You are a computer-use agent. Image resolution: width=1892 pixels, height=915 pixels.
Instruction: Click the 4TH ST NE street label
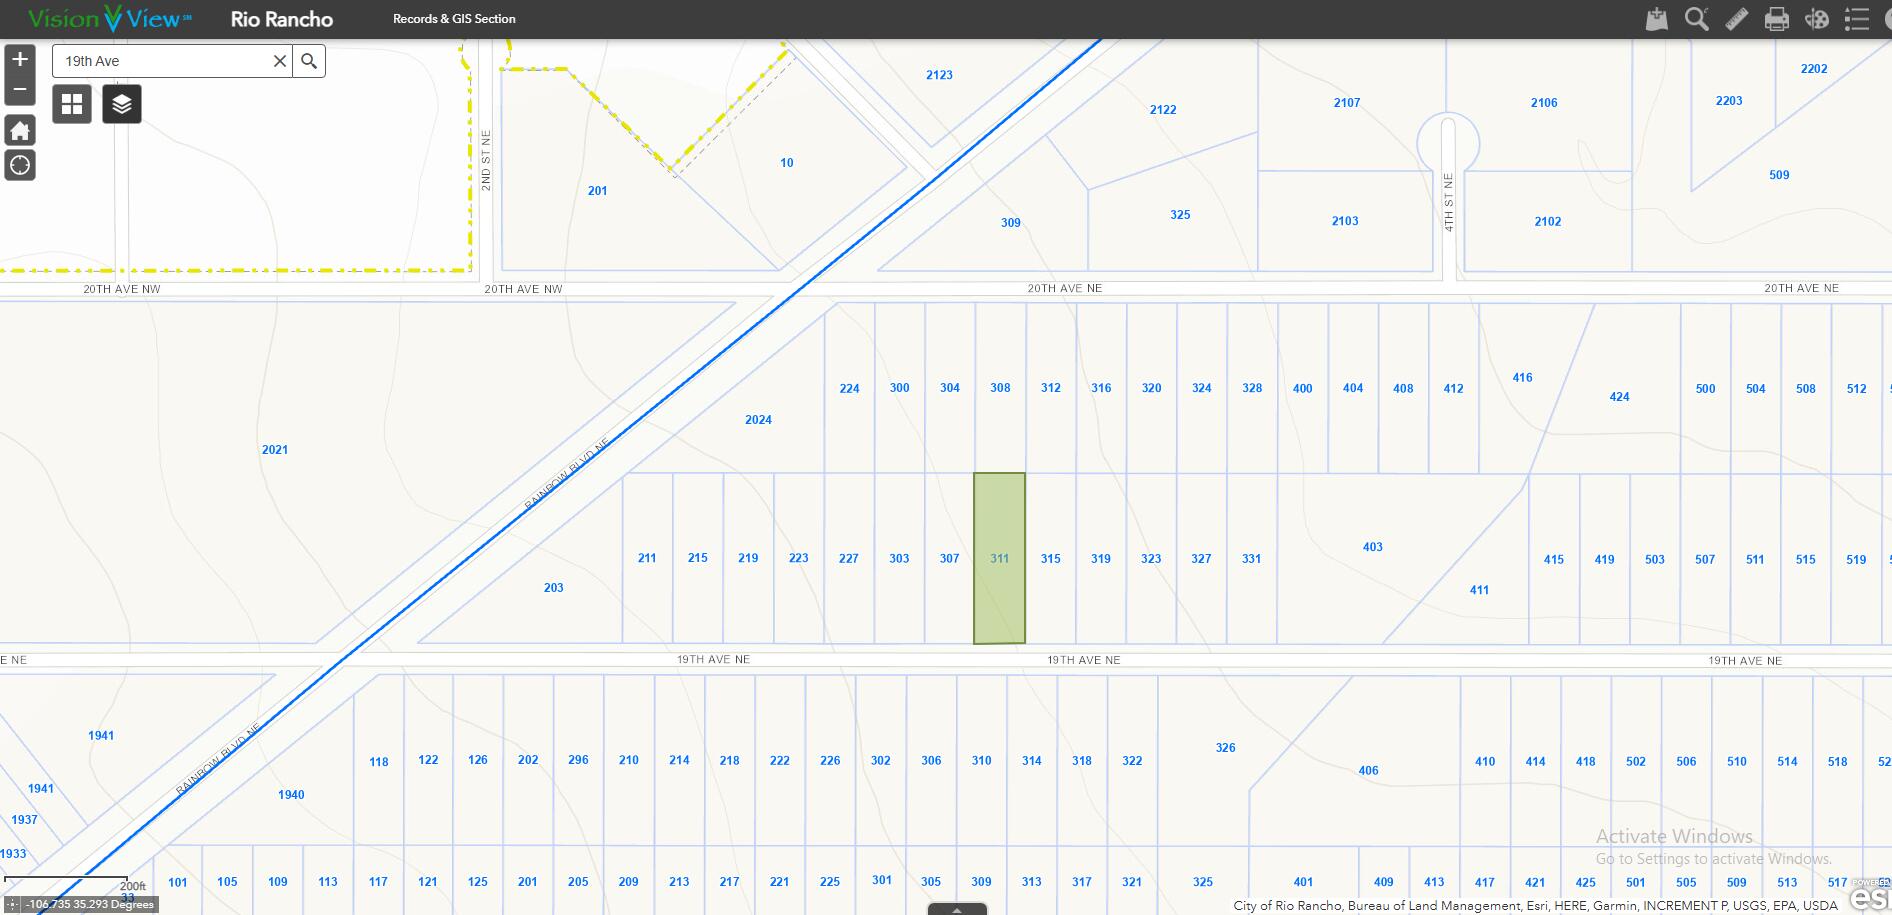click(1448, 203)
